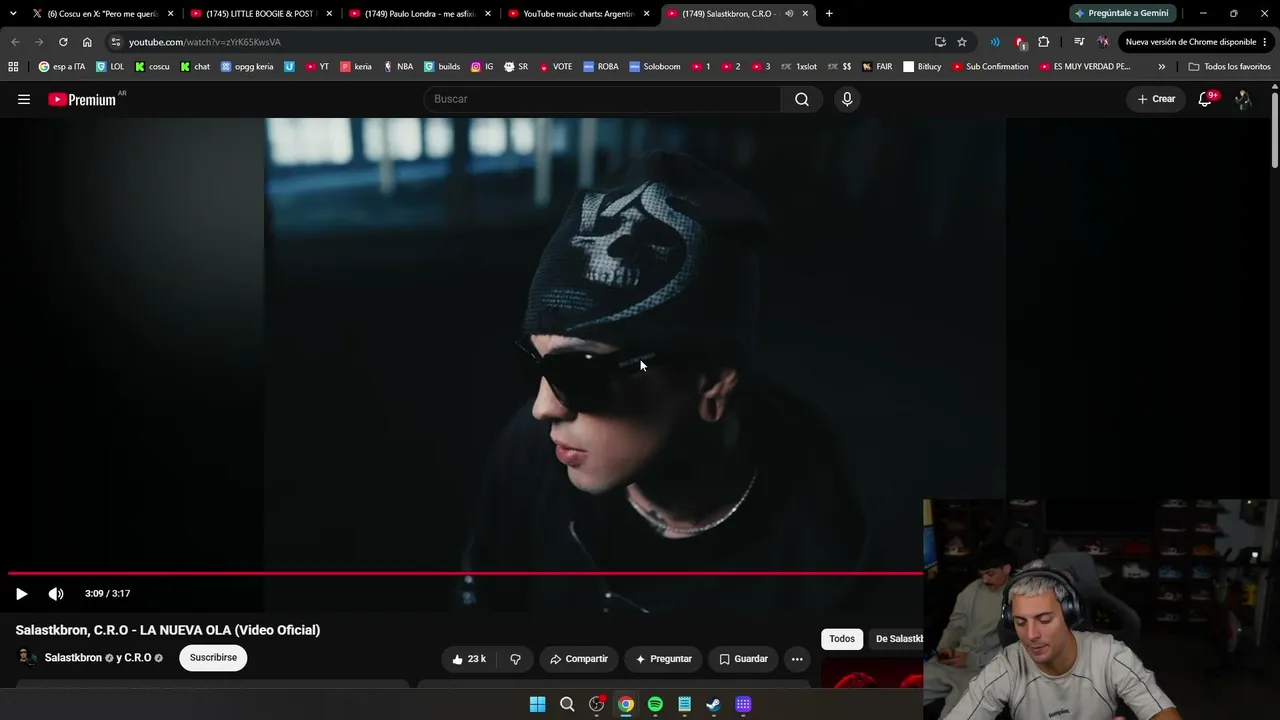1280x720 pixels.
Task: Open the opgg keria bookmark
Action: click(x=246, y=67)
